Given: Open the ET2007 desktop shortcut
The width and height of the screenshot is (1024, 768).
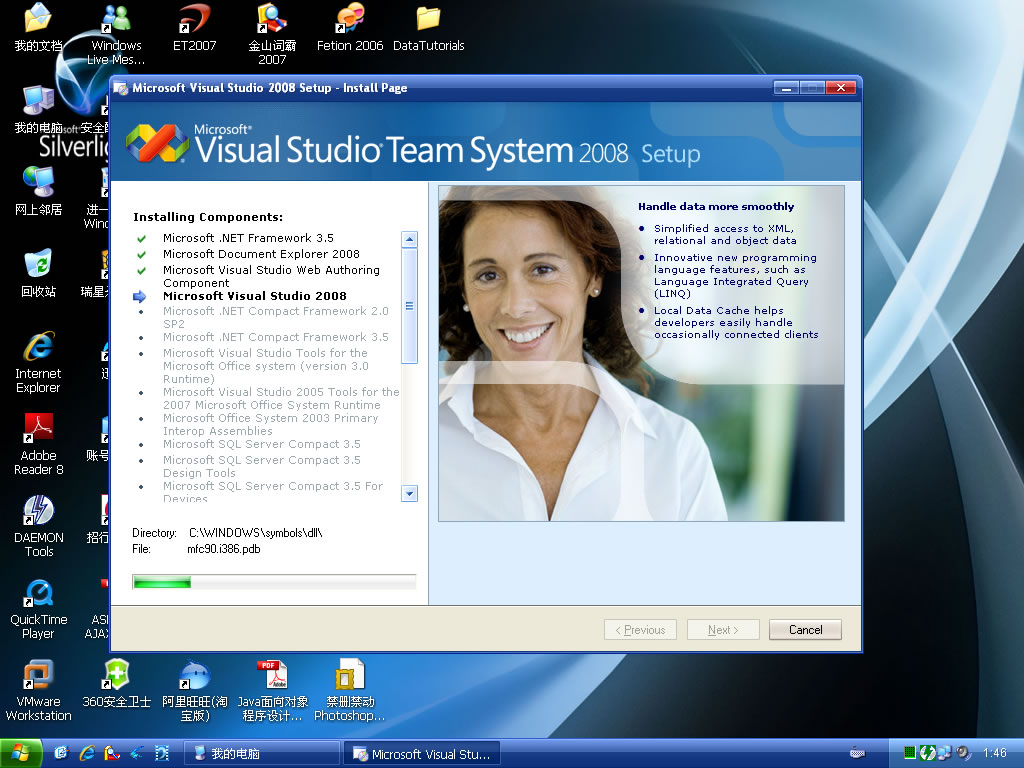Looking at the screenshot, I should (x=194, y=22).
